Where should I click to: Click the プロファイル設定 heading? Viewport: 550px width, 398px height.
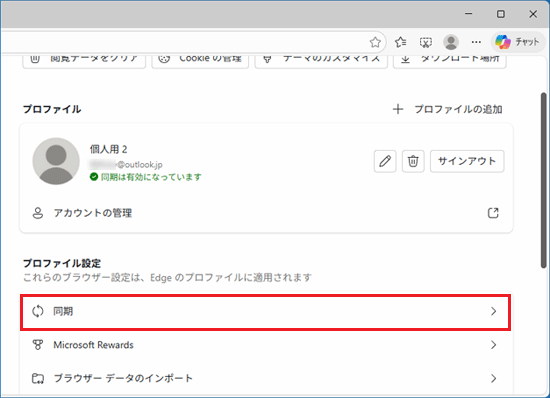point(62,263)
